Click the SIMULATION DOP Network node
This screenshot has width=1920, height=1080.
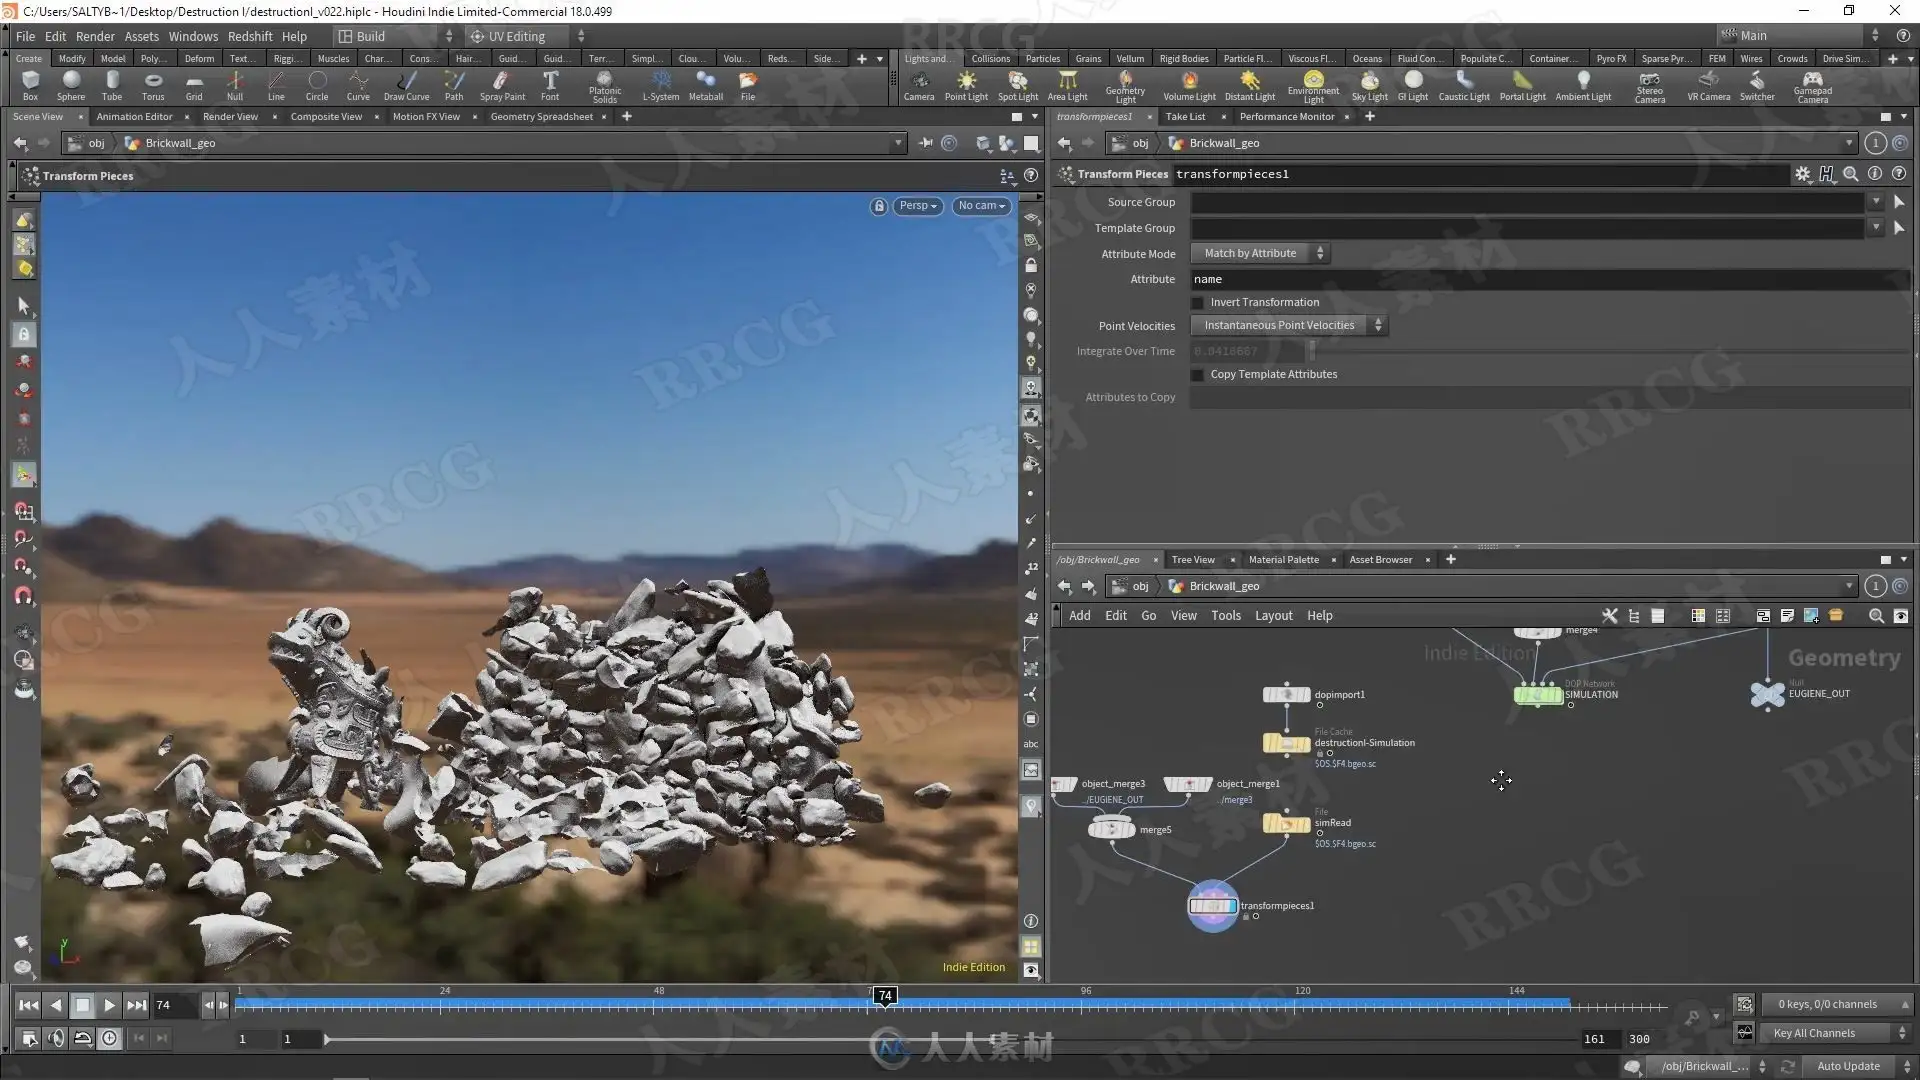[1538, 694]
